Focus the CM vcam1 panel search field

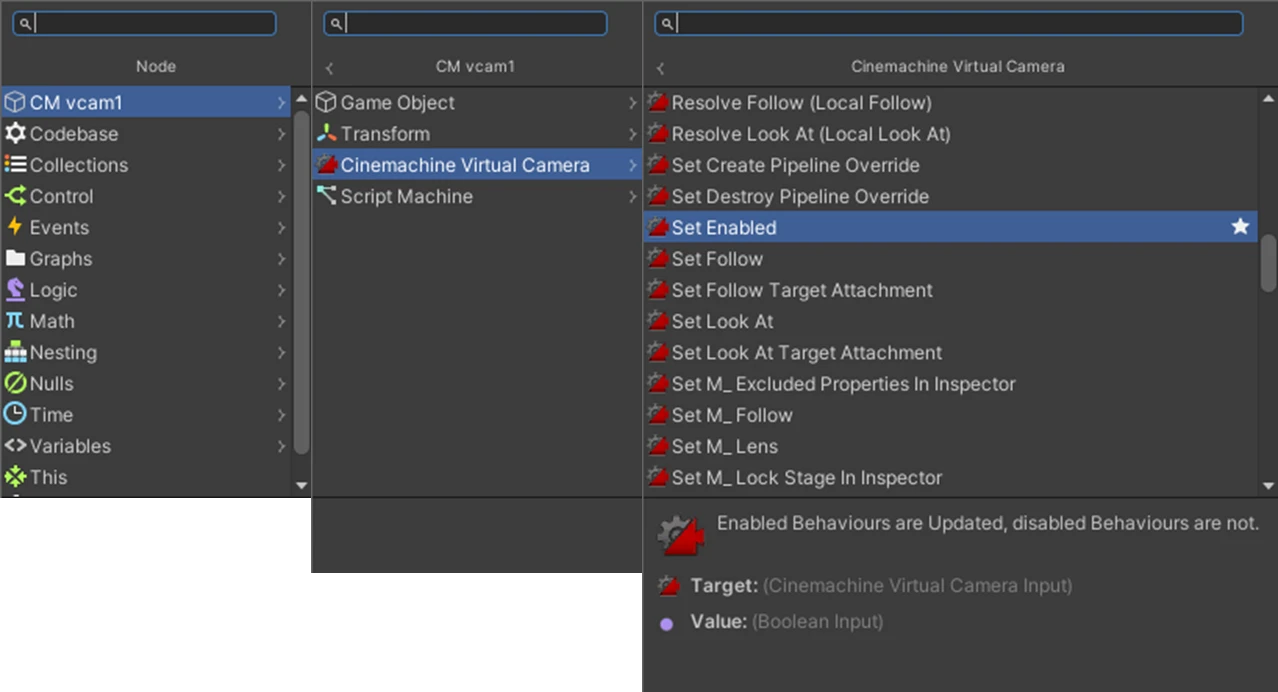pos(465,23)
